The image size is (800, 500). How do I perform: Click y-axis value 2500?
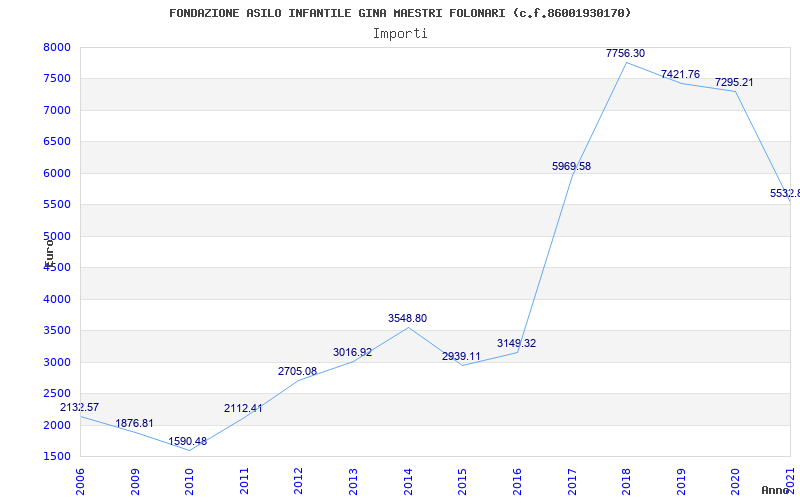tap(57, 393)
